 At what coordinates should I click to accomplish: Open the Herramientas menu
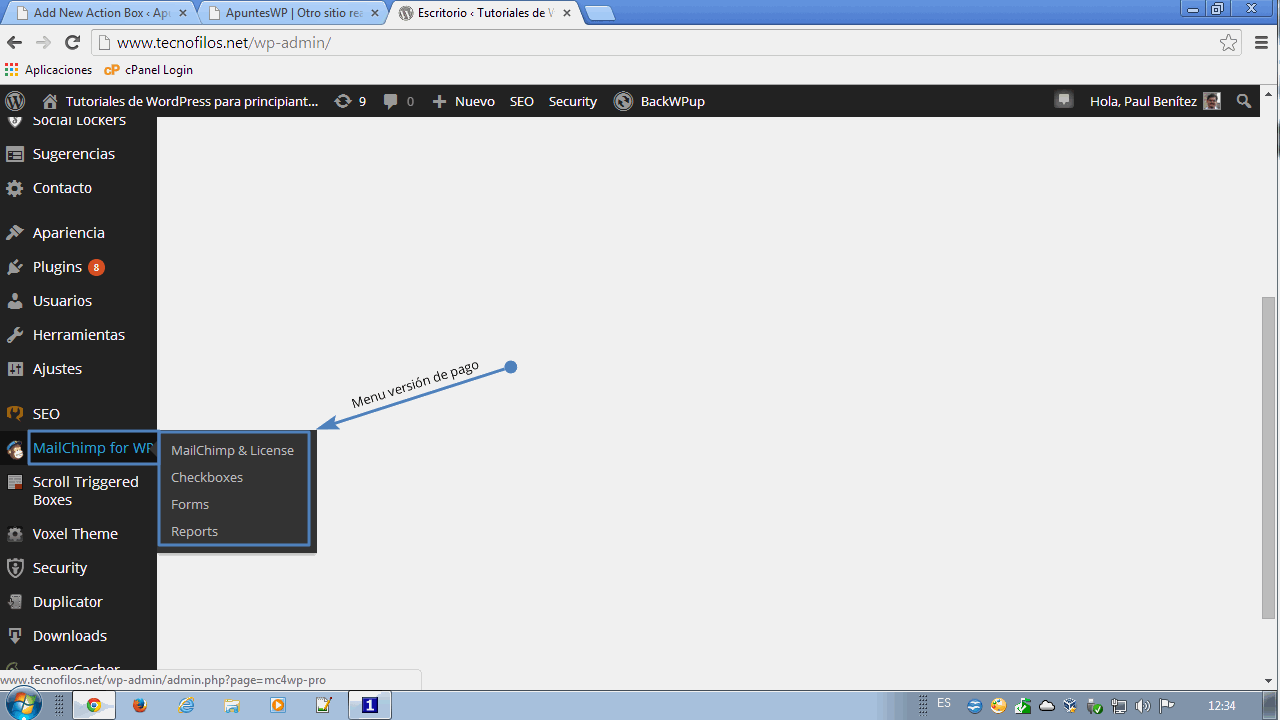point(78,335)
